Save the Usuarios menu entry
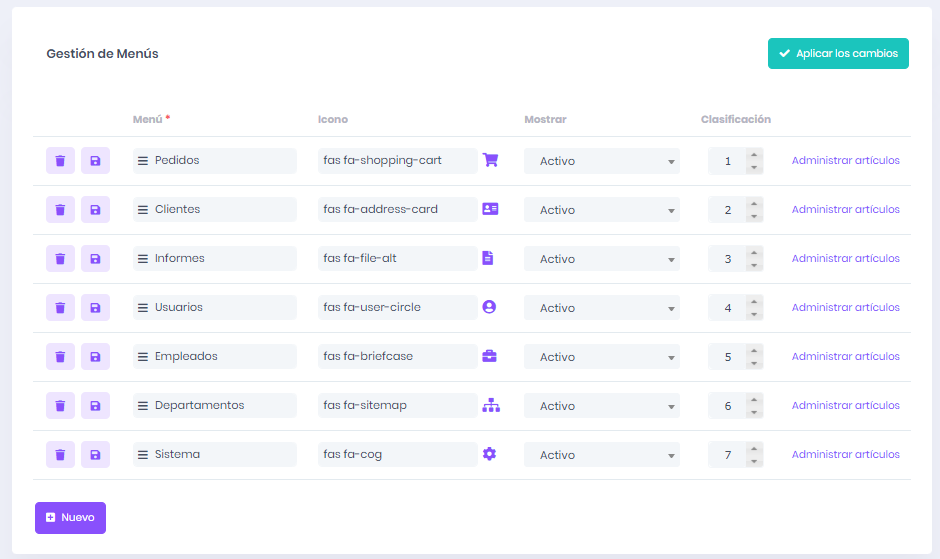Viewport: 940px width, 559px height. 95,308
